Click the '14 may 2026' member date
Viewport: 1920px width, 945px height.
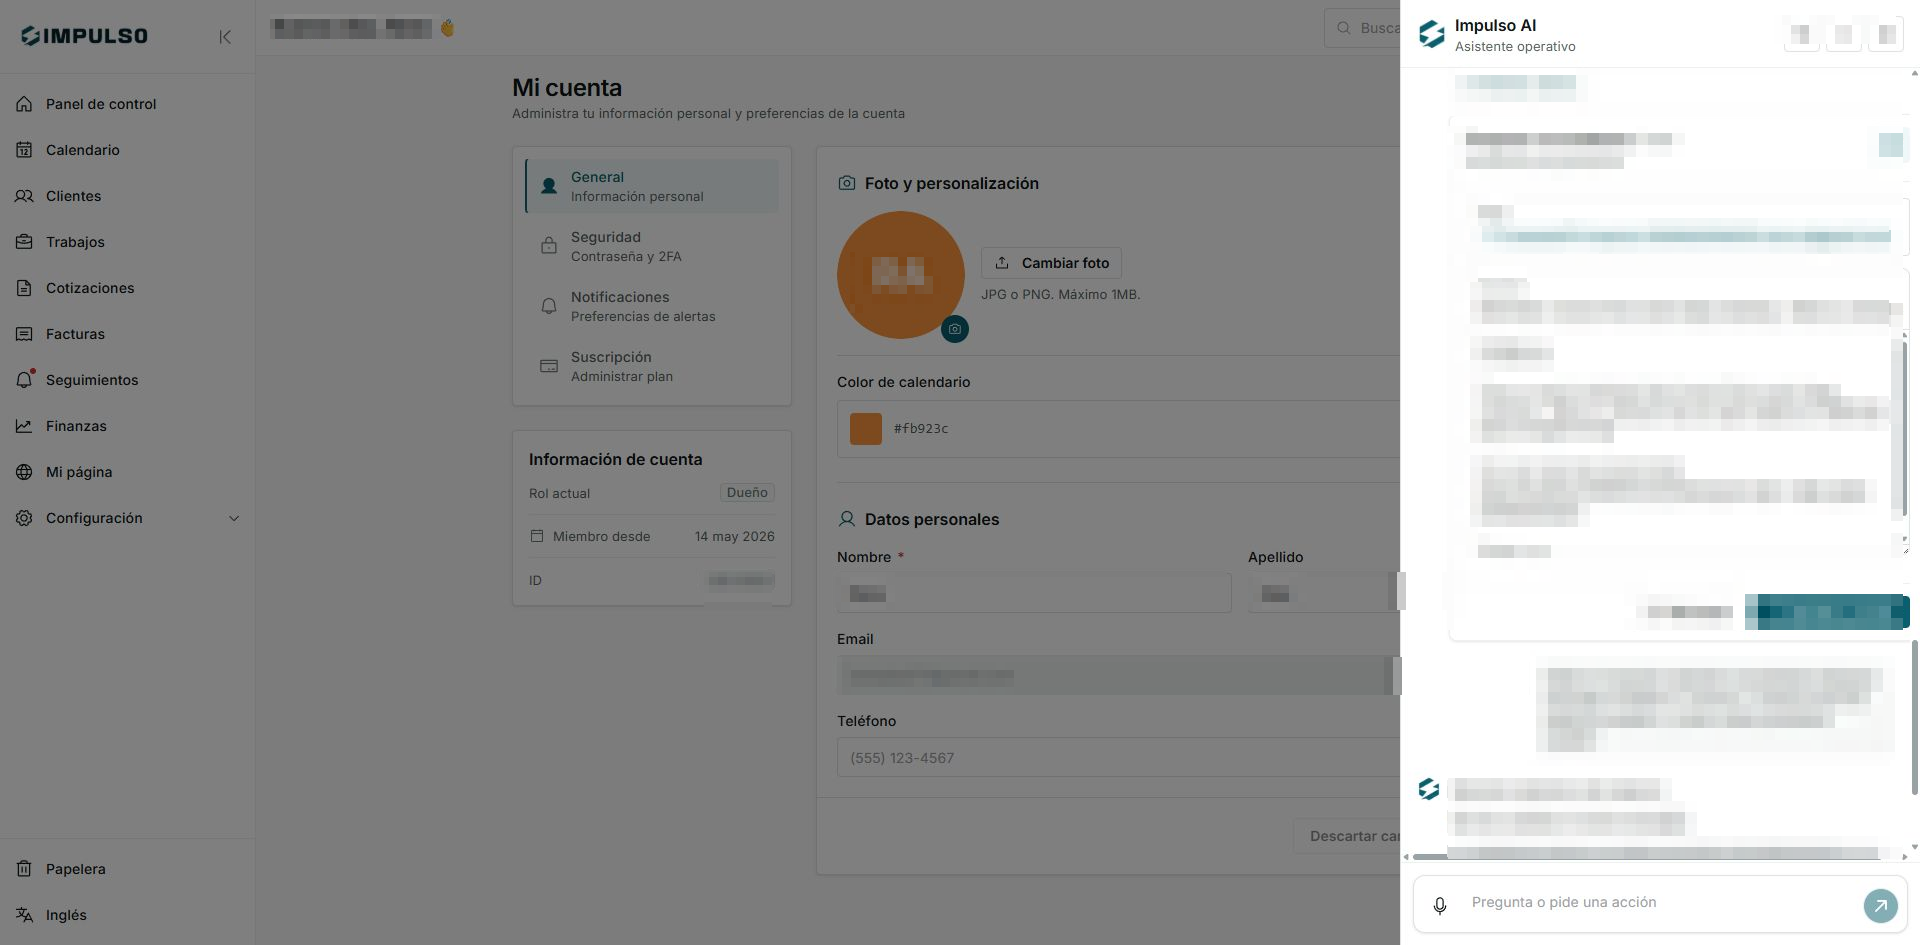[734, 537]
